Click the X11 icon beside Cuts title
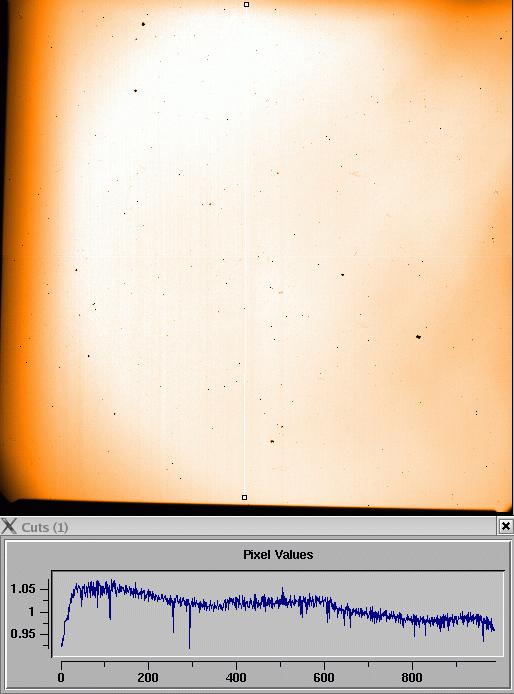 pyautogui.click(x=8, y=526)
